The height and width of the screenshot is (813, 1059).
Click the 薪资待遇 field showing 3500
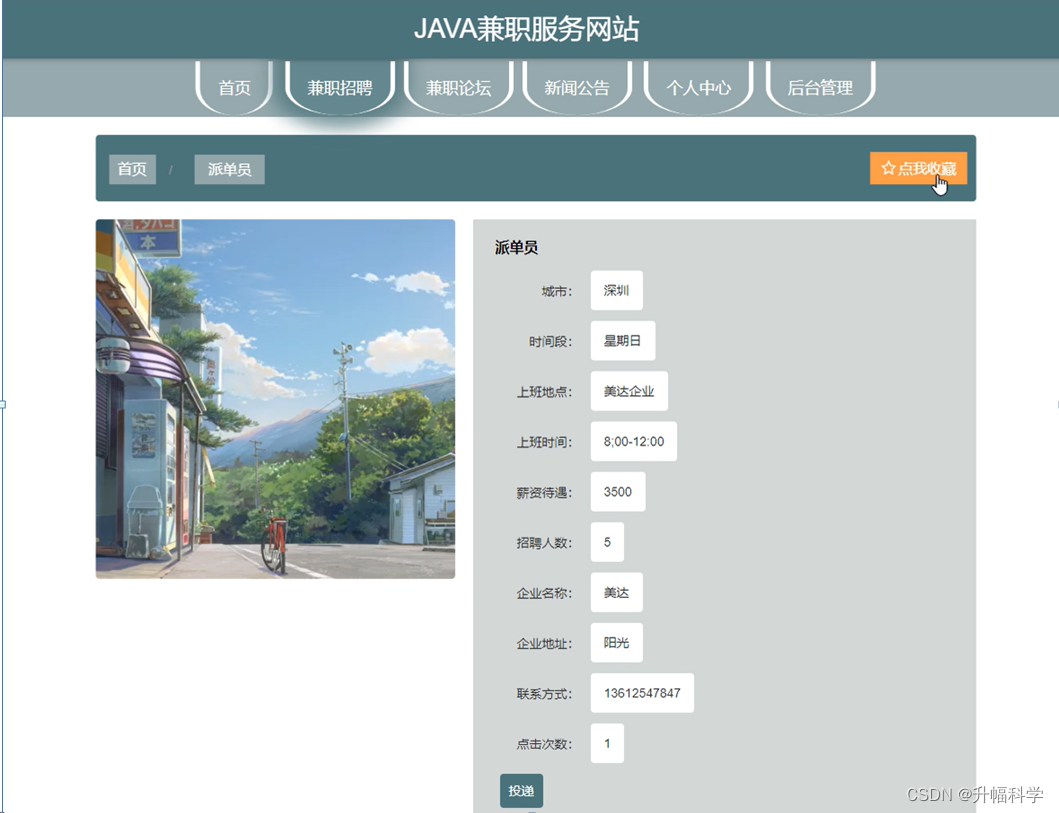[x=618, y=491]
